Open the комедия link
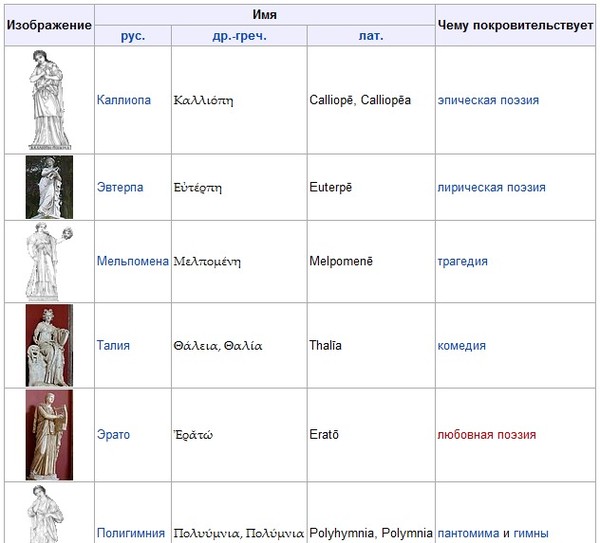 tap(461, 346)
